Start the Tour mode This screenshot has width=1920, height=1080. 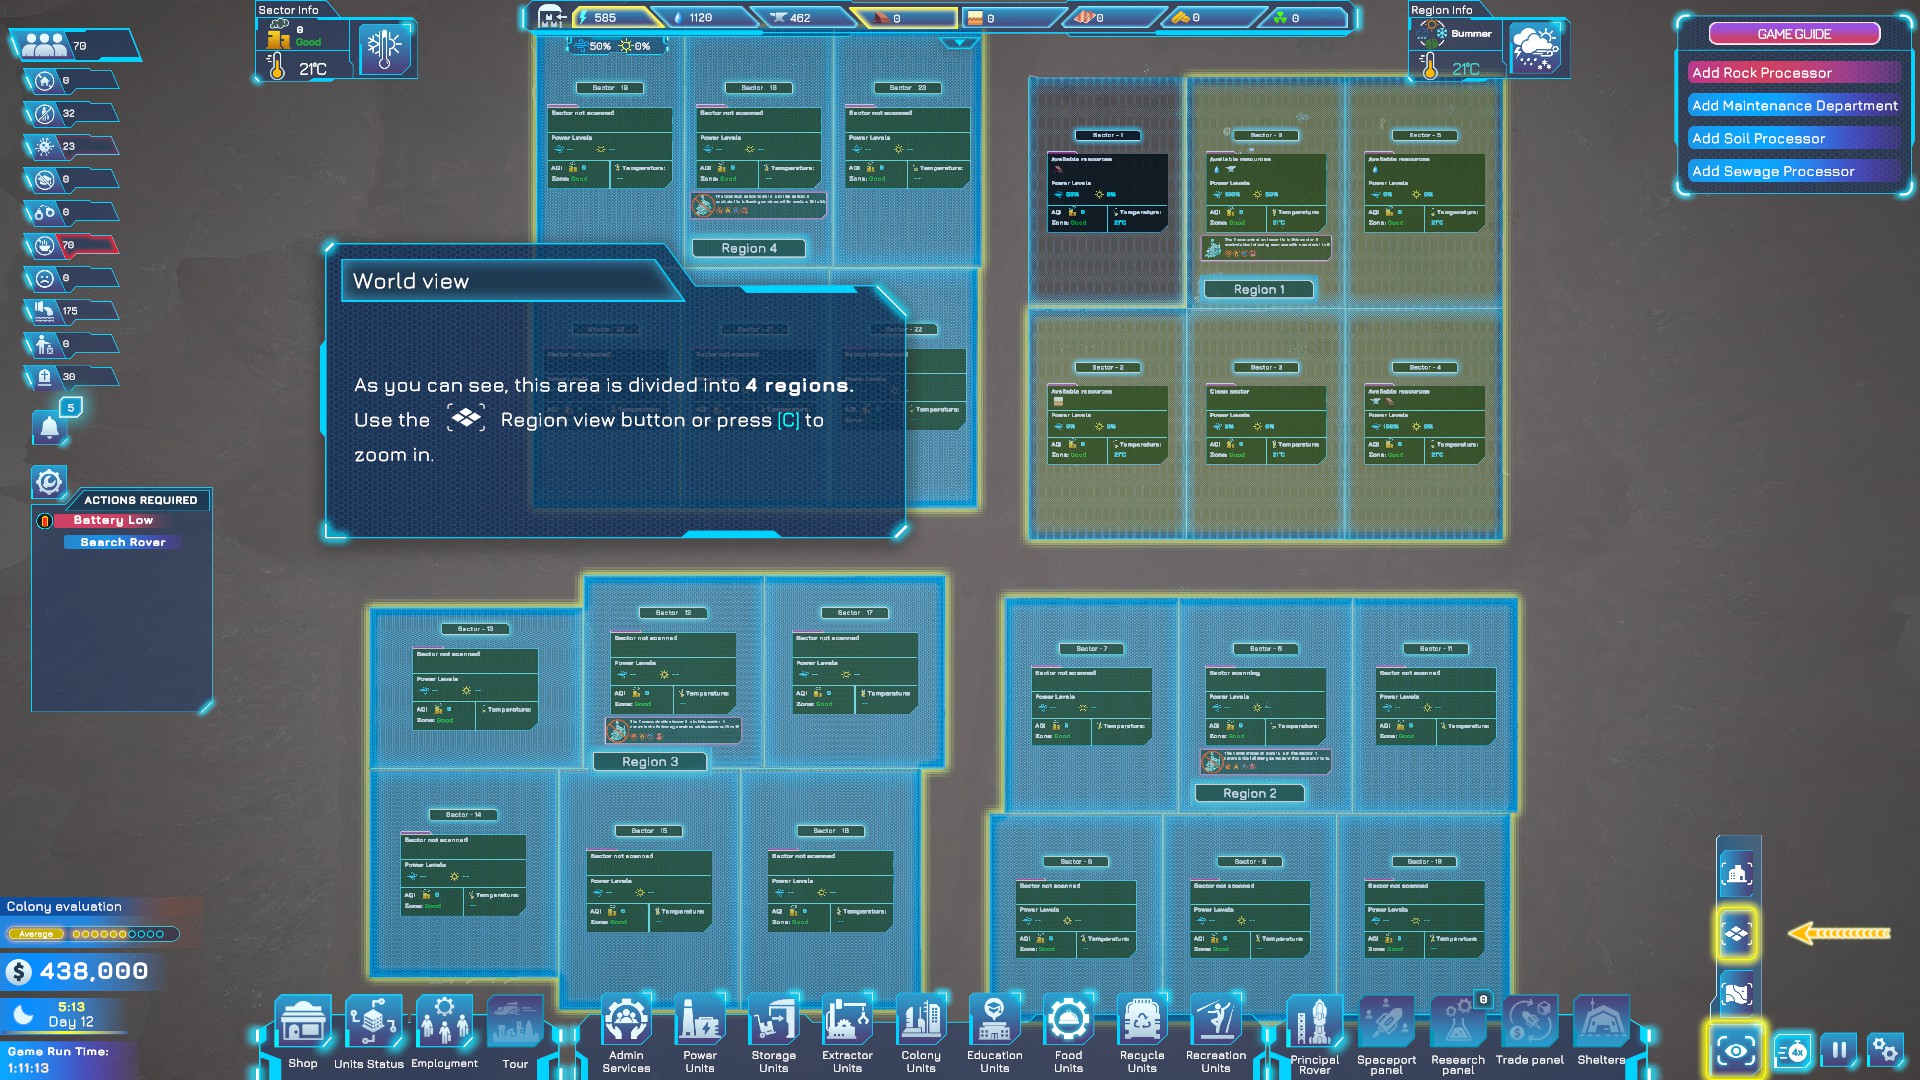pyautogui.click(x=515, y=1024)
